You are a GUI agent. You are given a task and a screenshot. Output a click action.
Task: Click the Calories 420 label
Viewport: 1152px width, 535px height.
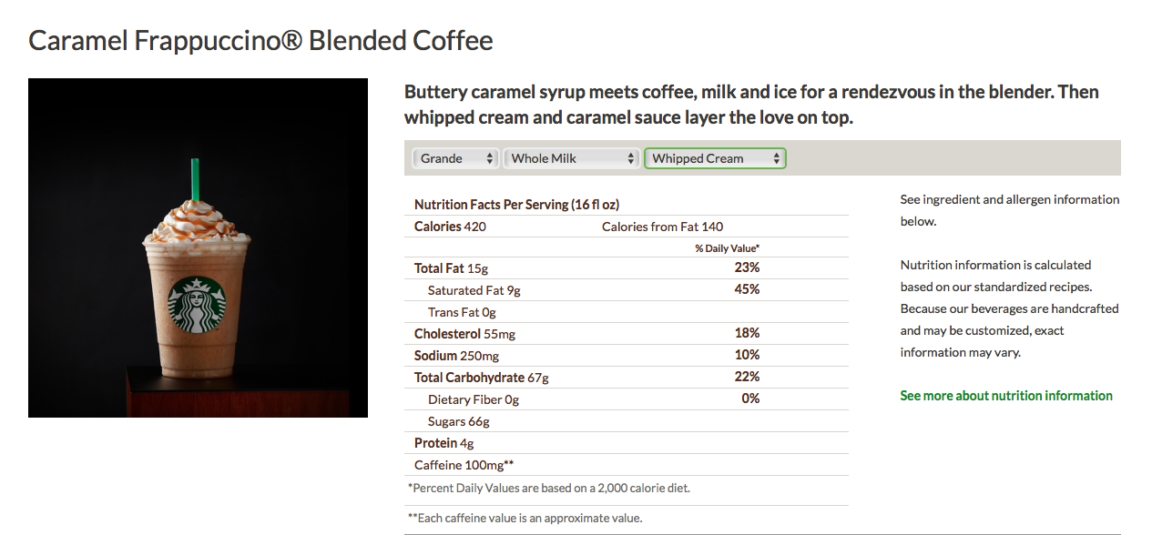pos(450,227)
